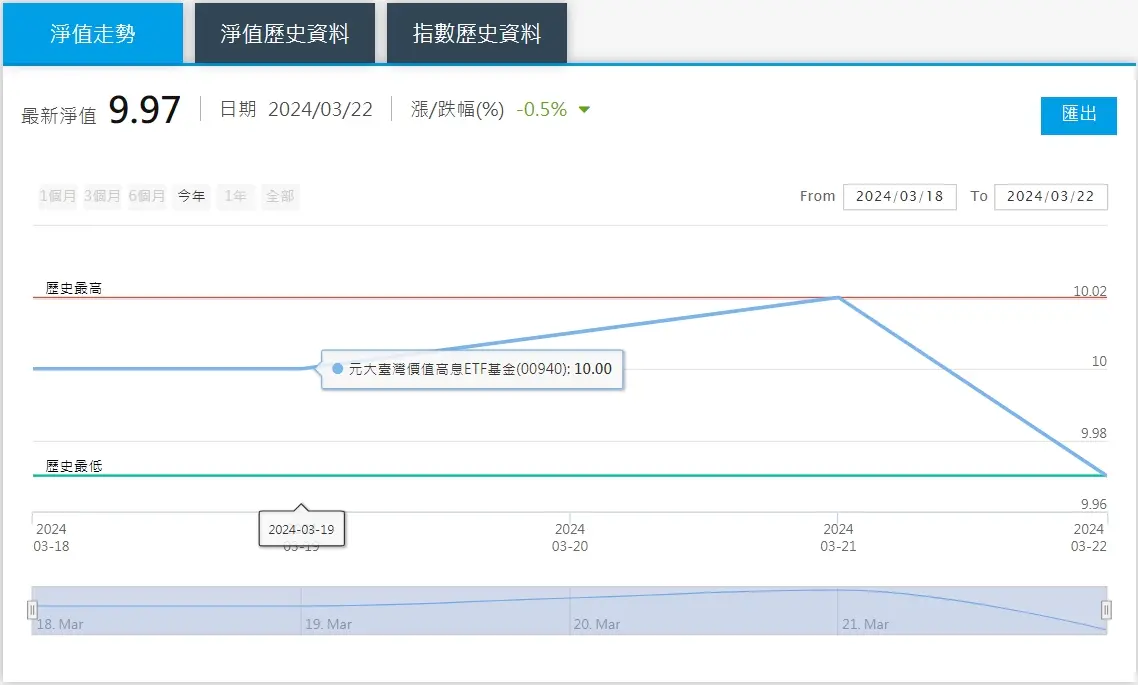Viewport: 1138px width, 685px height.
Task: Click the From date field 2024/03/18
Action: click(899, 197)
